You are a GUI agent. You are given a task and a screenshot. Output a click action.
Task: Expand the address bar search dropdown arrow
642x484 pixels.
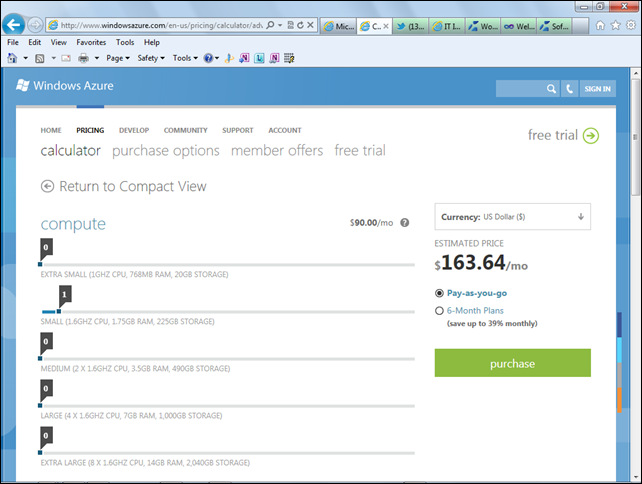click(280, 25)
